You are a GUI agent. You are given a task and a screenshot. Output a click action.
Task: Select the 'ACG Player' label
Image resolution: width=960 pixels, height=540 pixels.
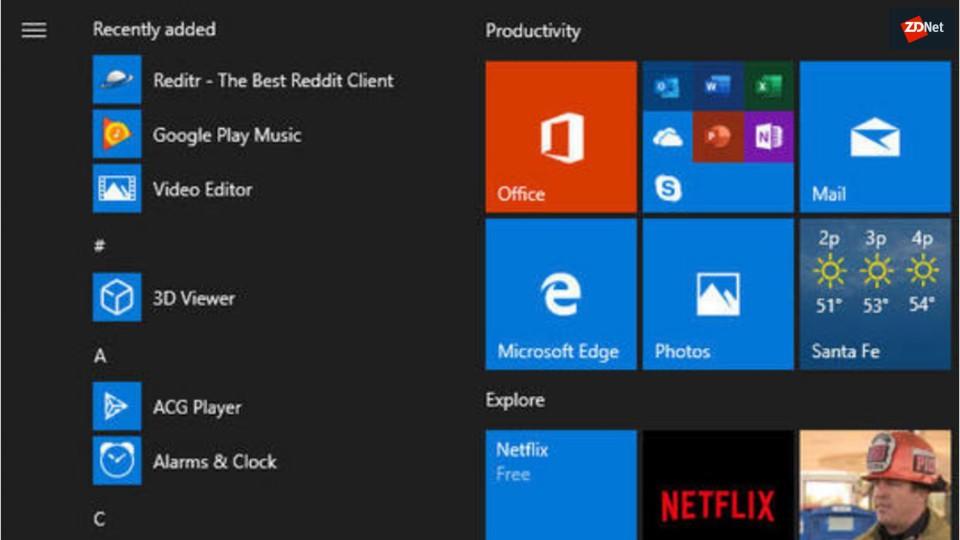coord(197,408)
